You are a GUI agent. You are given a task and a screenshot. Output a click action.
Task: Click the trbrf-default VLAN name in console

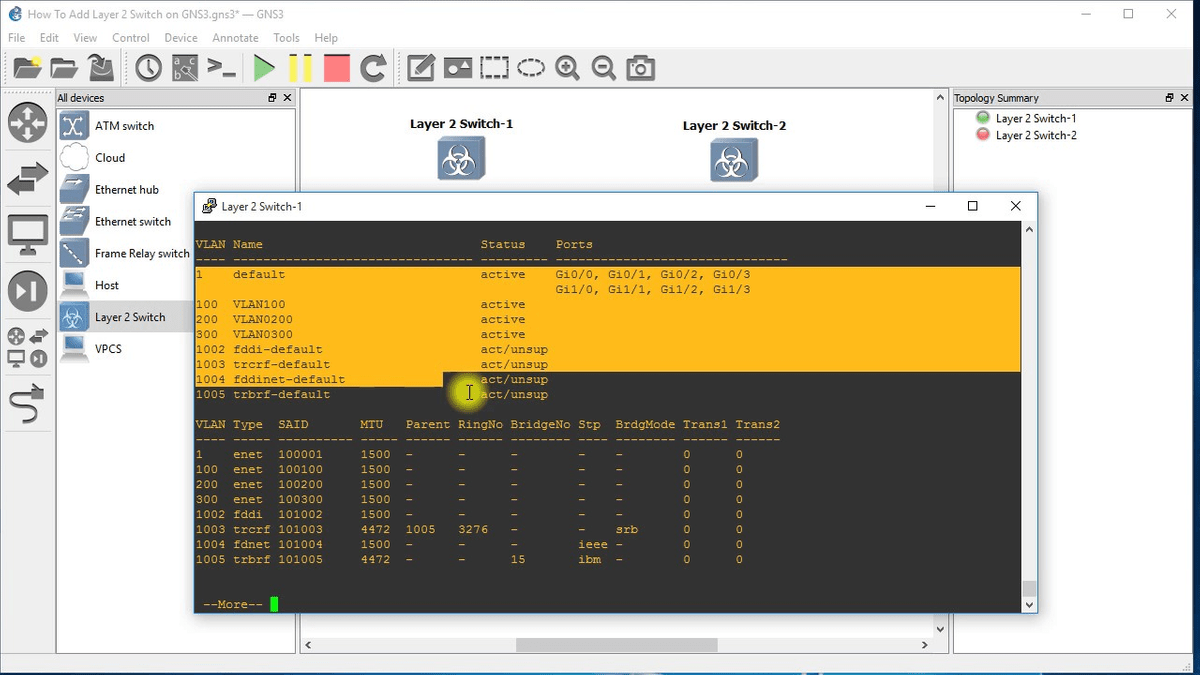(x=281, y=395)
